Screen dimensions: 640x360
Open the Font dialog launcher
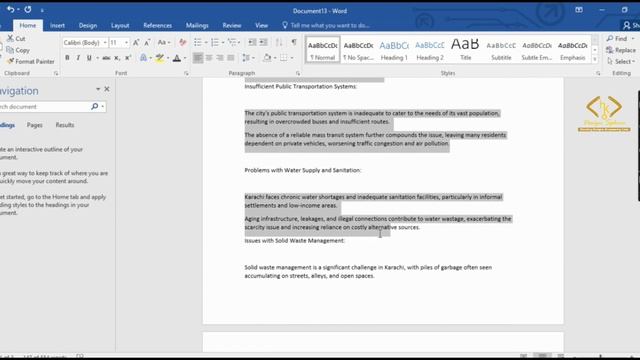point(186,73)
